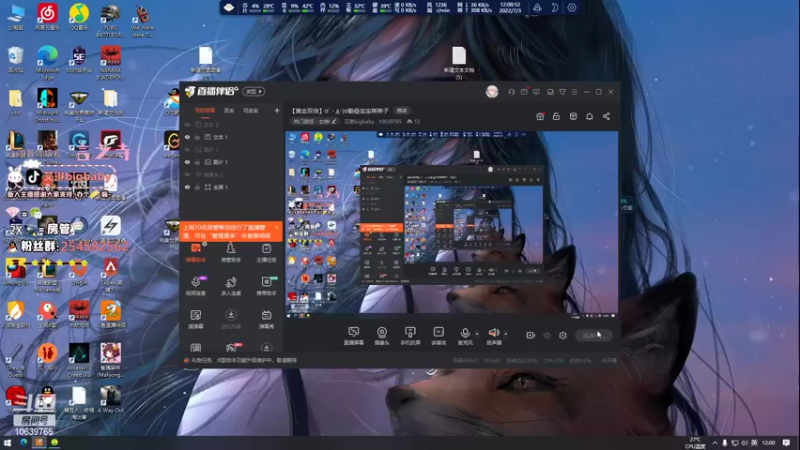Expand the speaker options arrow
The image size is (800, 450).
[x=506, y=334]
